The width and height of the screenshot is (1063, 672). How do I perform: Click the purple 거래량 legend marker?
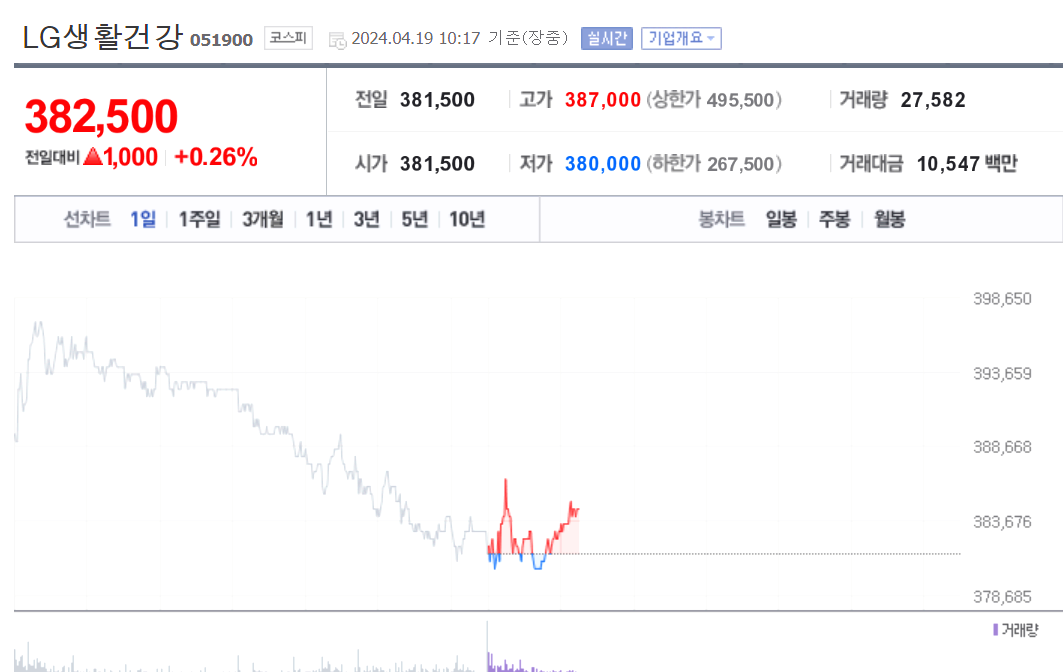pos(995,630)
